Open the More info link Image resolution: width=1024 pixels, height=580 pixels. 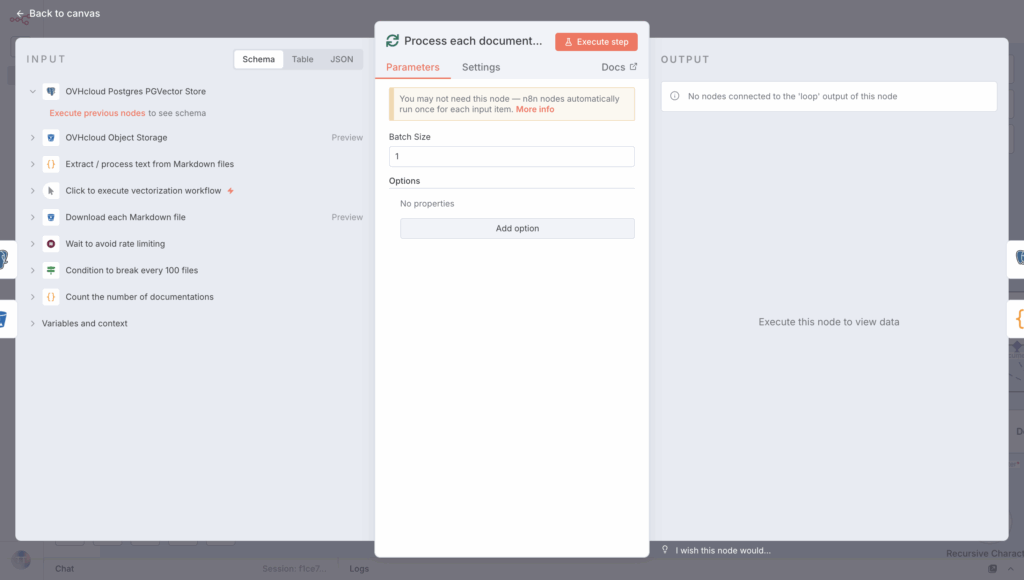point(535,109)
